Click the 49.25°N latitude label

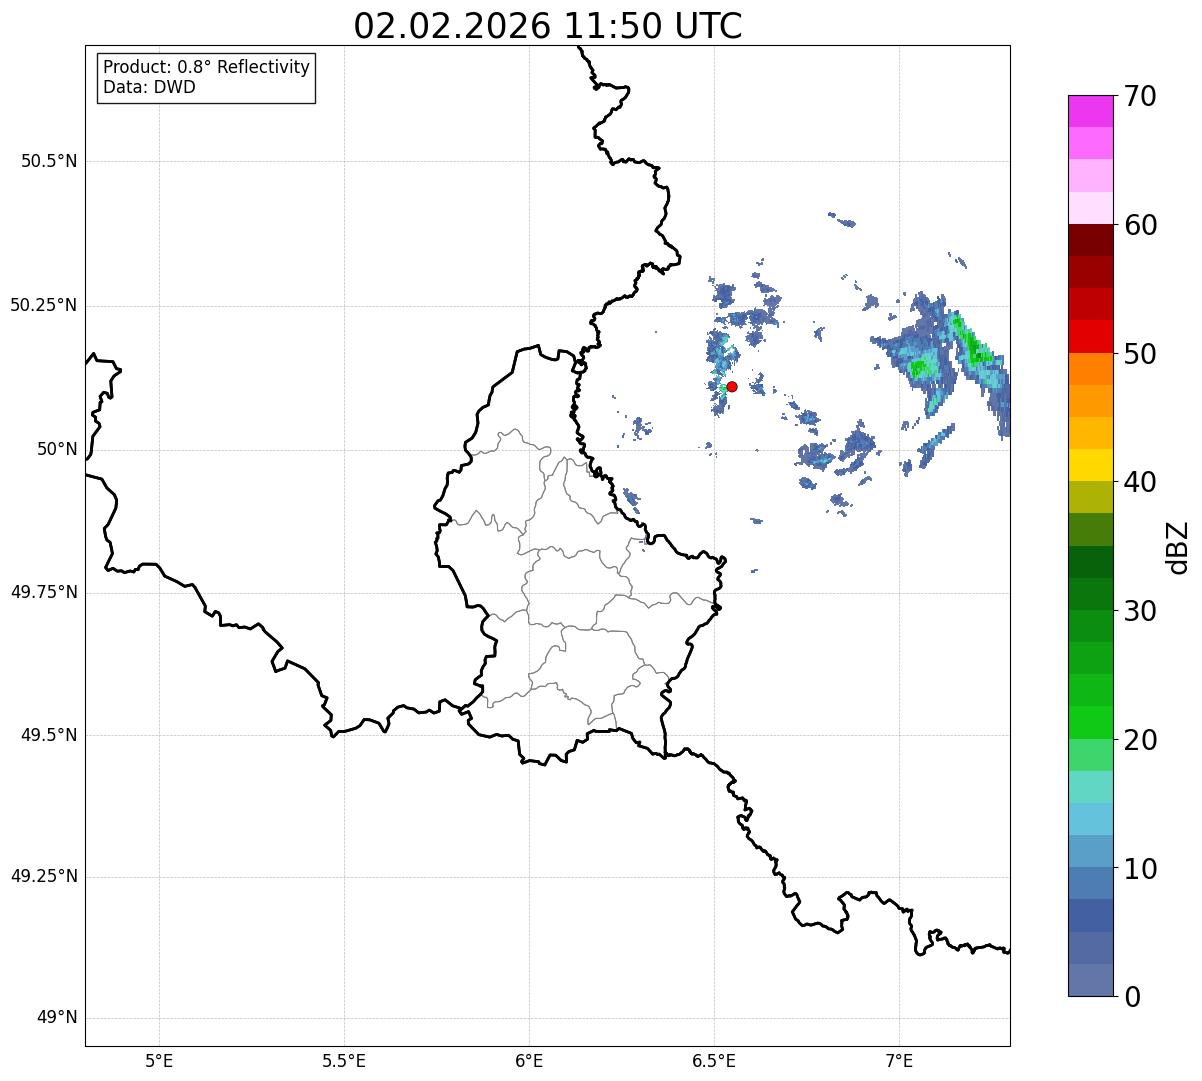click(x=43, y=876)
